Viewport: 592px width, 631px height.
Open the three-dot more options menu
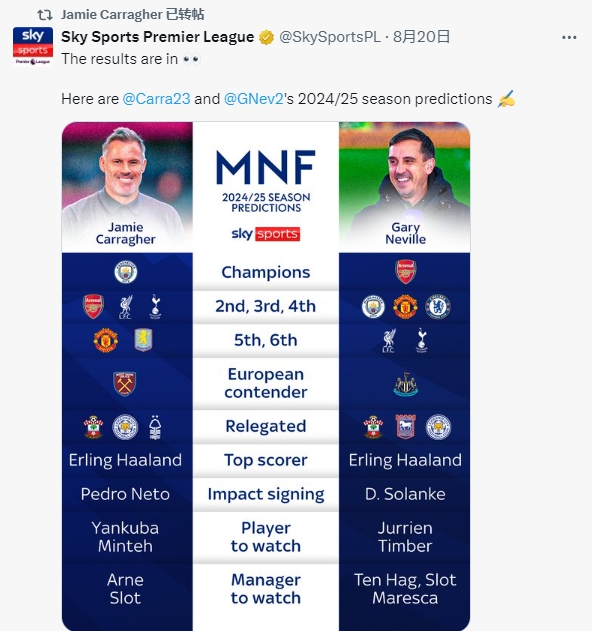tap(569, 37)
